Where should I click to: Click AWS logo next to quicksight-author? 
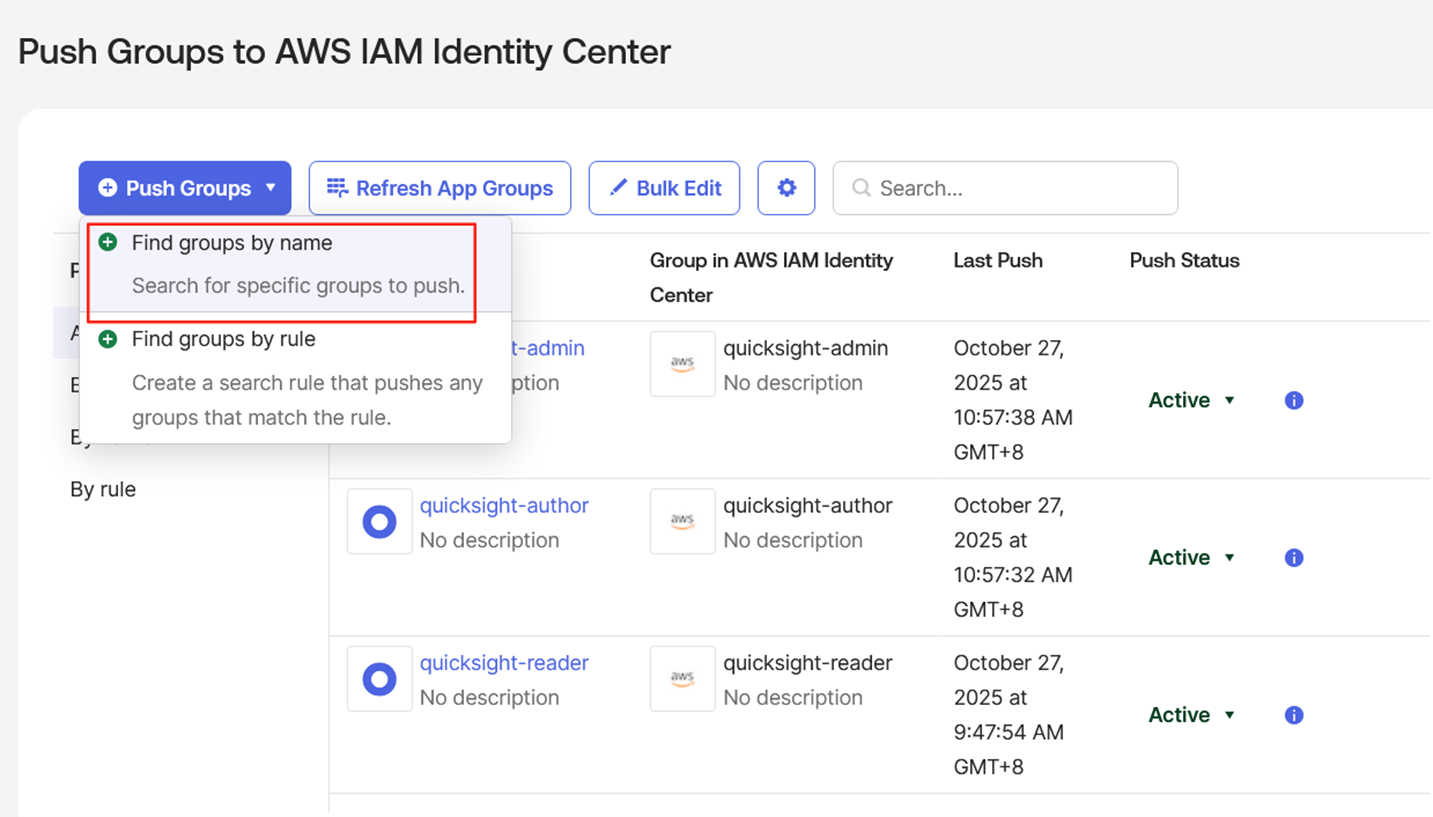point(682,522)
